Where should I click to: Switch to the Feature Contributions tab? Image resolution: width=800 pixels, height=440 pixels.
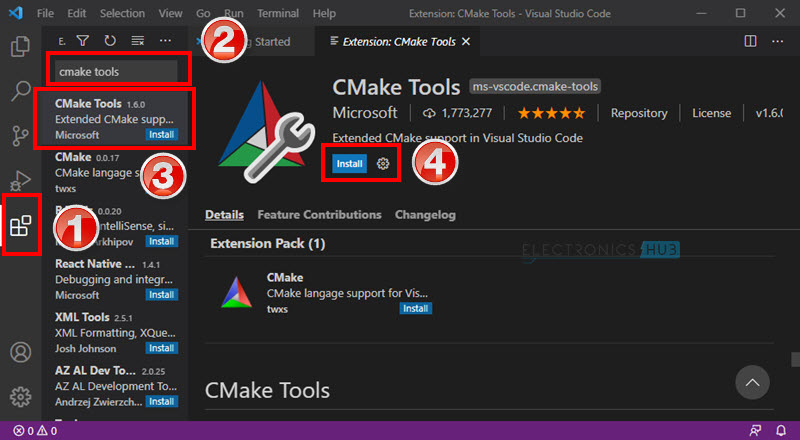coord(319,215)
